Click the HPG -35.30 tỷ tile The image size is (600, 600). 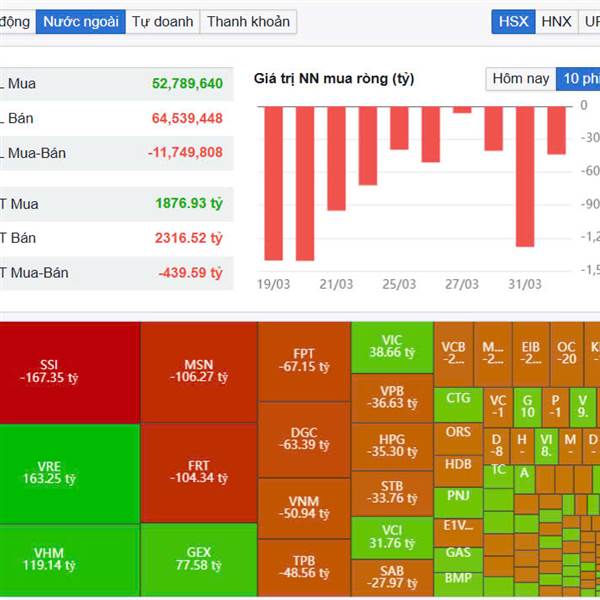392,447
